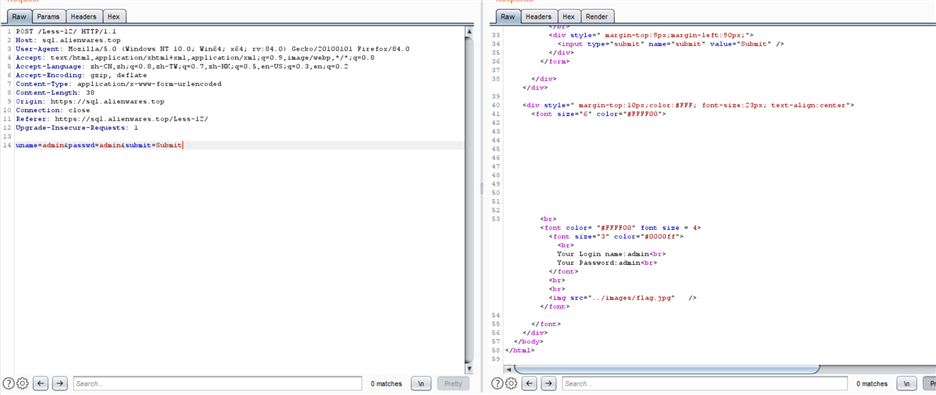Image resolution: width=936 pixels, height=395 pixels.
Task: Toggle \n display in Request panel
Action: [421, 384]
